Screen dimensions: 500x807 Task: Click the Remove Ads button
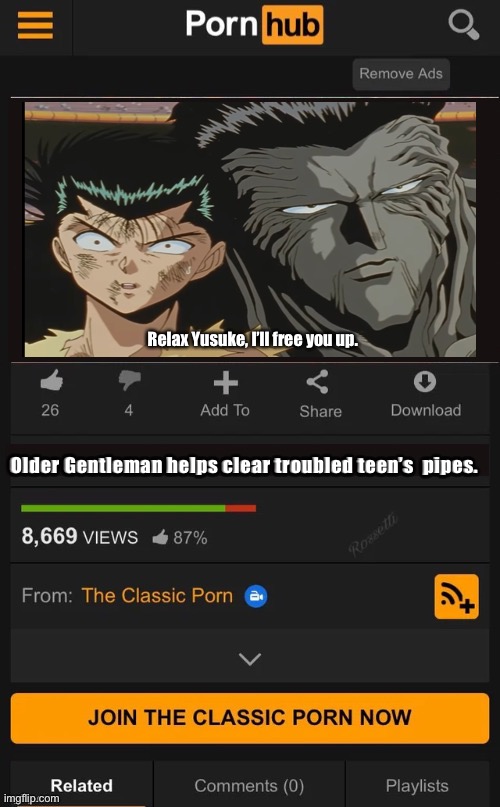click(401, 74)
